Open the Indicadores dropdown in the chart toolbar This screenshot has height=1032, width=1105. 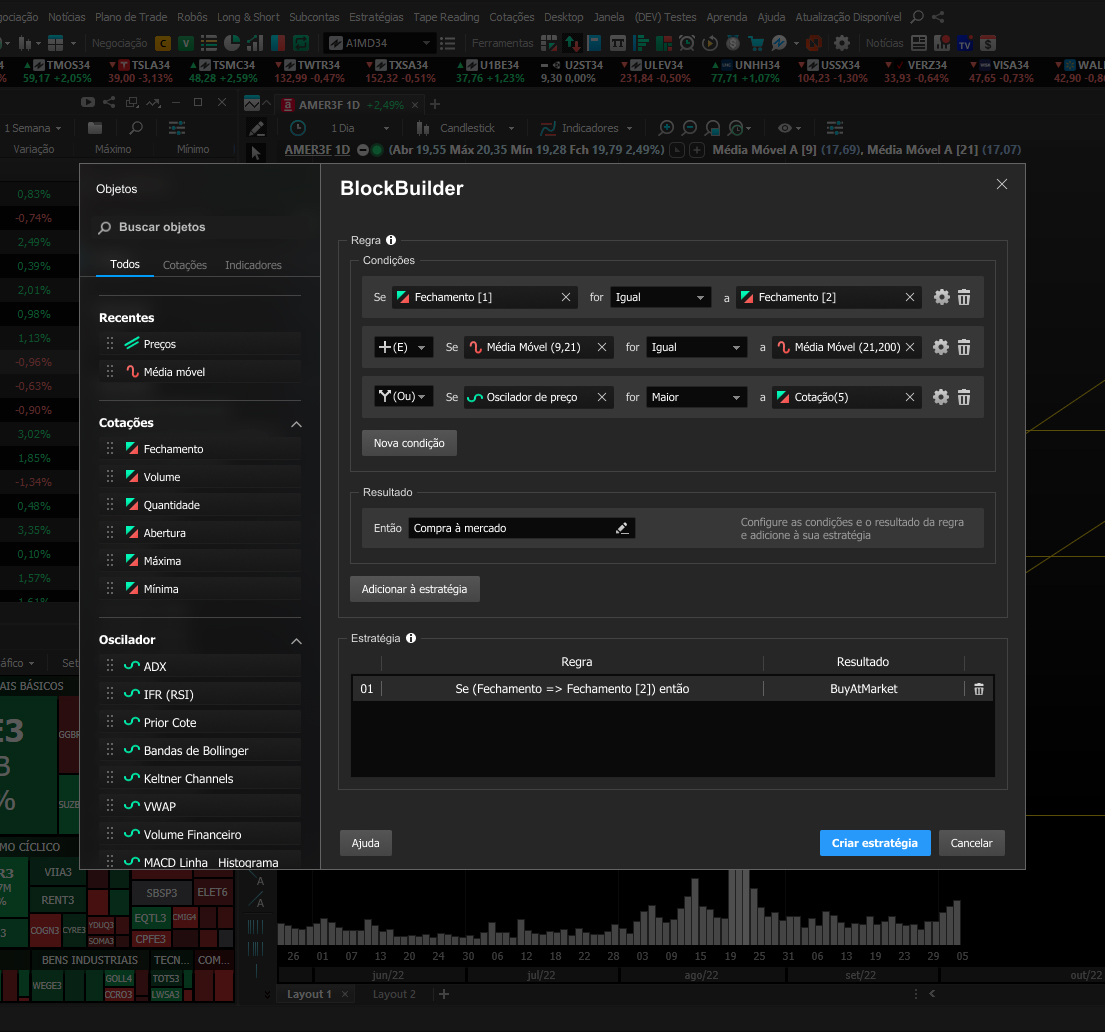click(586, 128)
